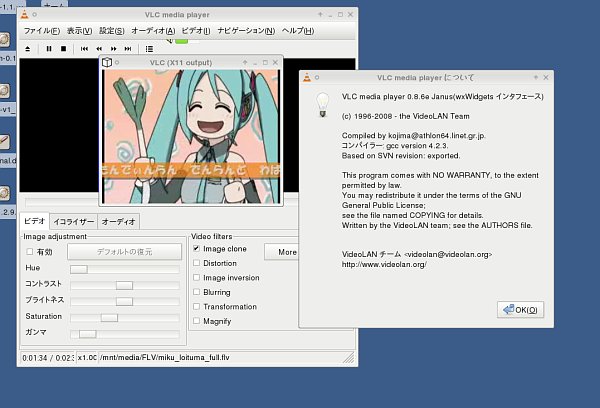This screenshot has height=408, width=600.
Task: Enable the Transformation filter checkbox
Action: [196, 307]
